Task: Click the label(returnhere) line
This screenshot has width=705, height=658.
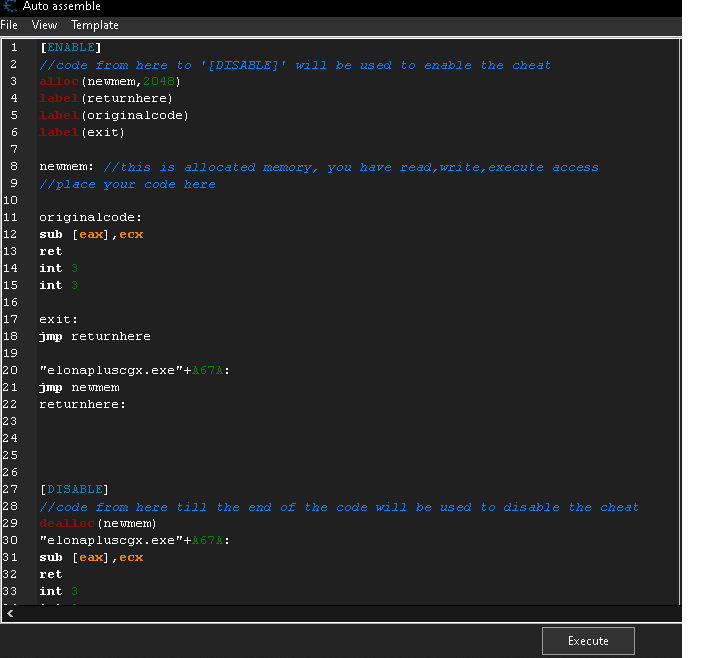Action: point(106,99)
